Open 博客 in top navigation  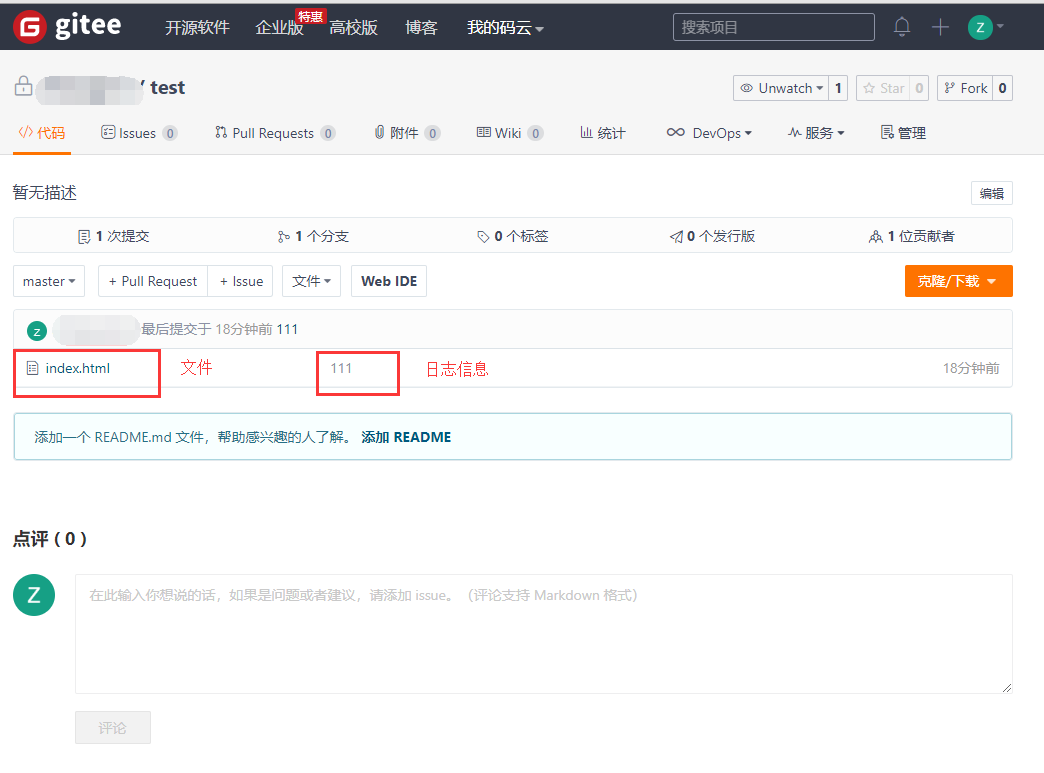[421, 27]
